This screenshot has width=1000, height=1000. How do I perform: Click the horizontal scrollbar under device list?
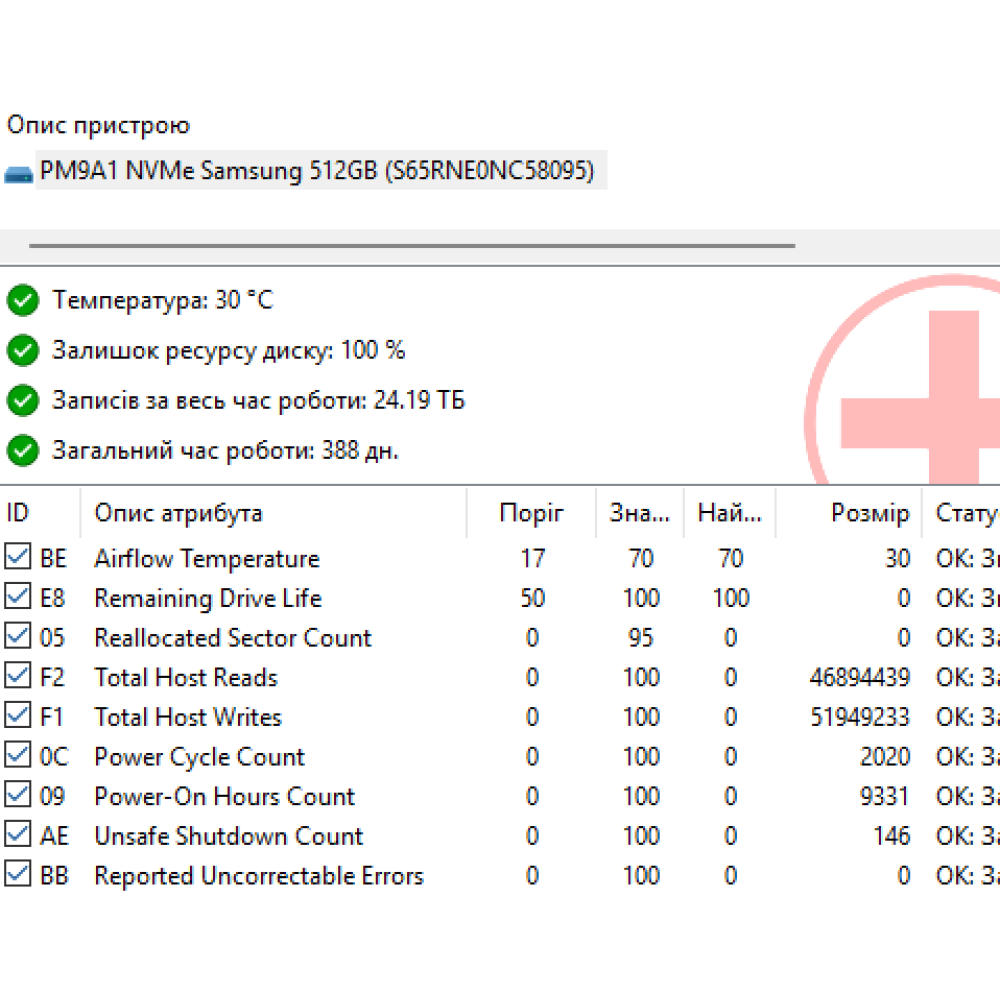point(411,244)
